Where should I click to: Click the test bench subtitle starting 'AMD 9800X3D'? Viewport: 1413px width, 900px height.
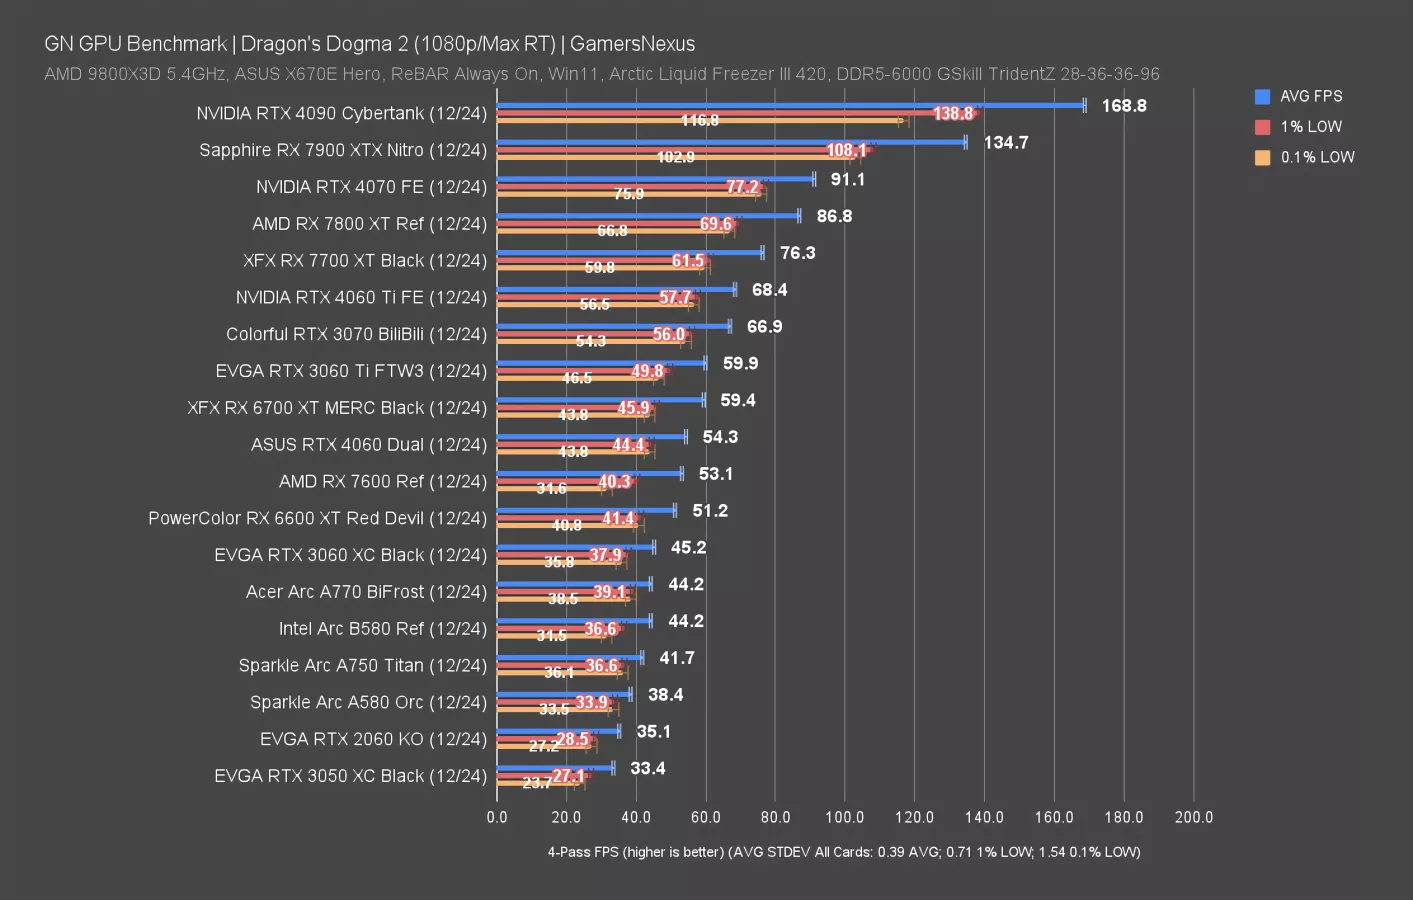point(601,74)
